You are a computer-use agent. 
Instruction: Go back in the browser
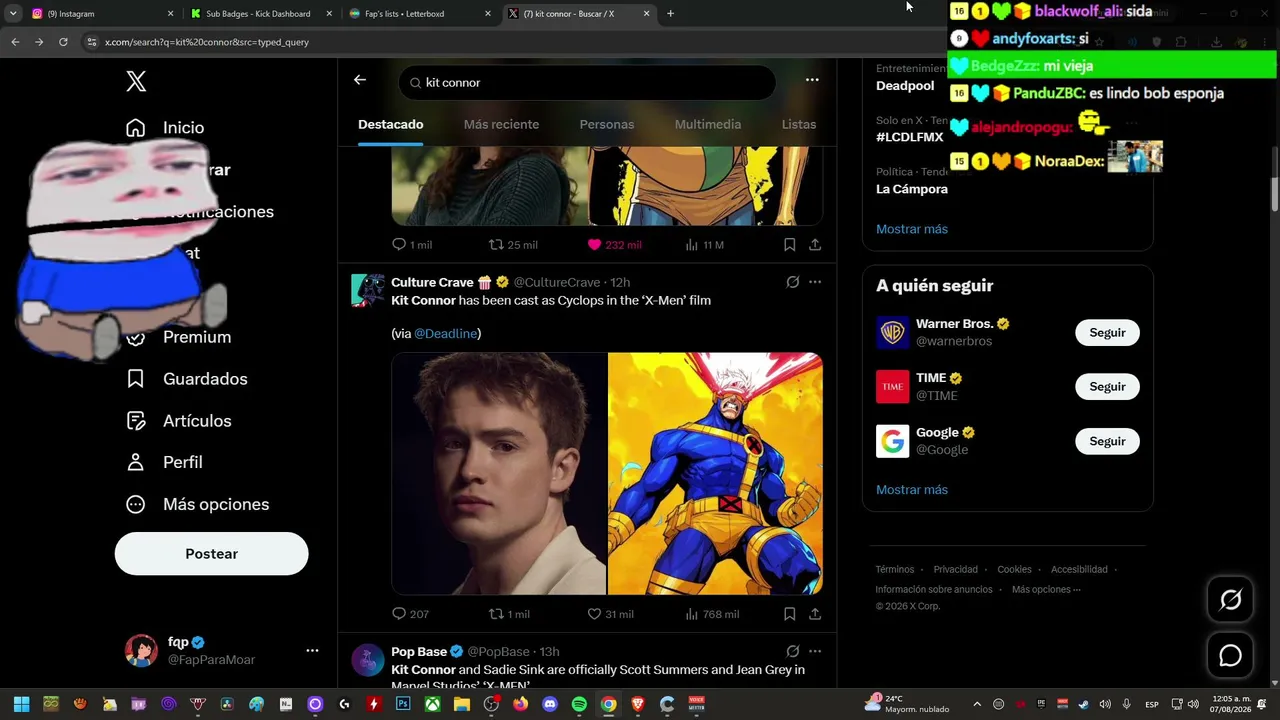pyautogui.click(x=15, y=42)
